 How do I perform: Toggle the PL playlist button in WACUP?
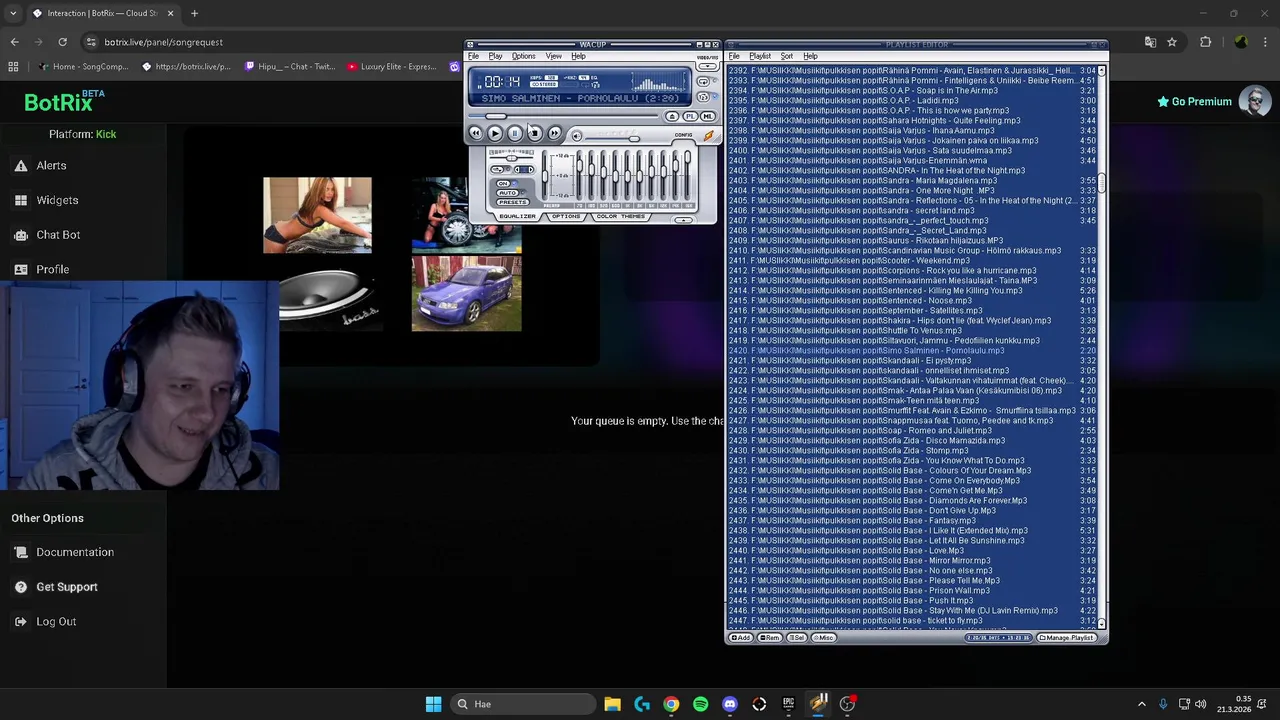(x=690, y=117)
